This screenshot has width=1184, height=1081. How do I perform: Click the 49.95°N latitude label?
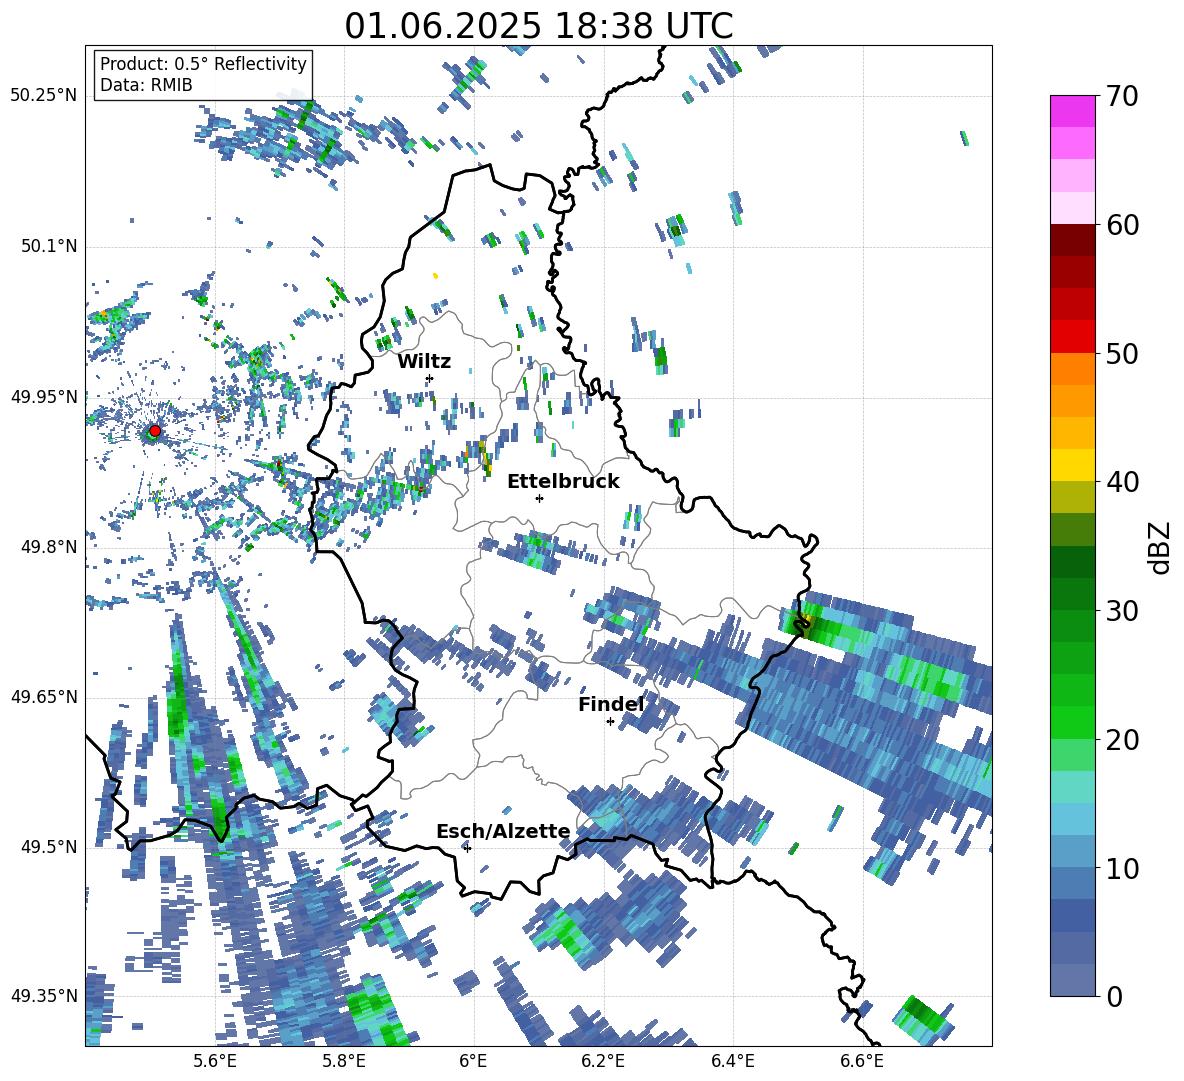pos(44,396)
